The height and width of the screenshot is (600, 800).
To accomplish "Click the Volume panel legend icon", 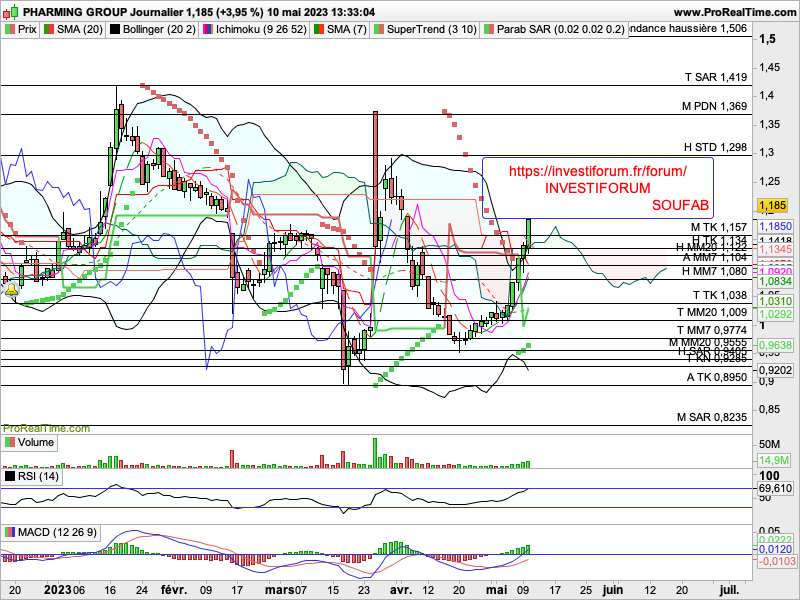I will point(9,442).
